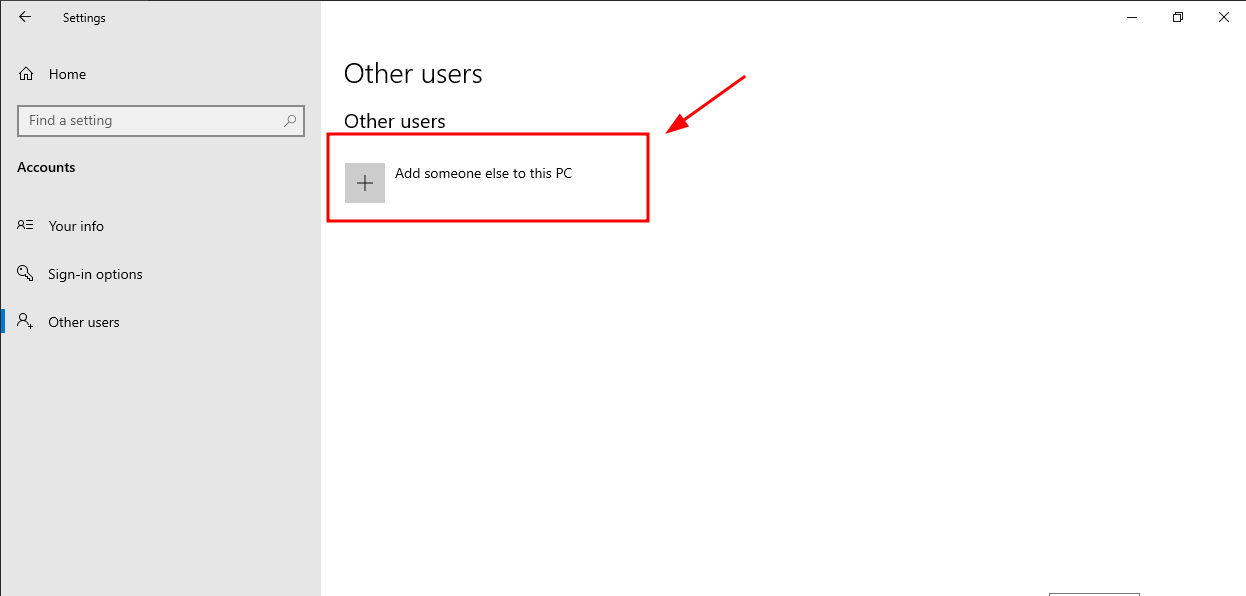Click the Accounts category header
Screen dimensions: 1246x596
point(46,167)
